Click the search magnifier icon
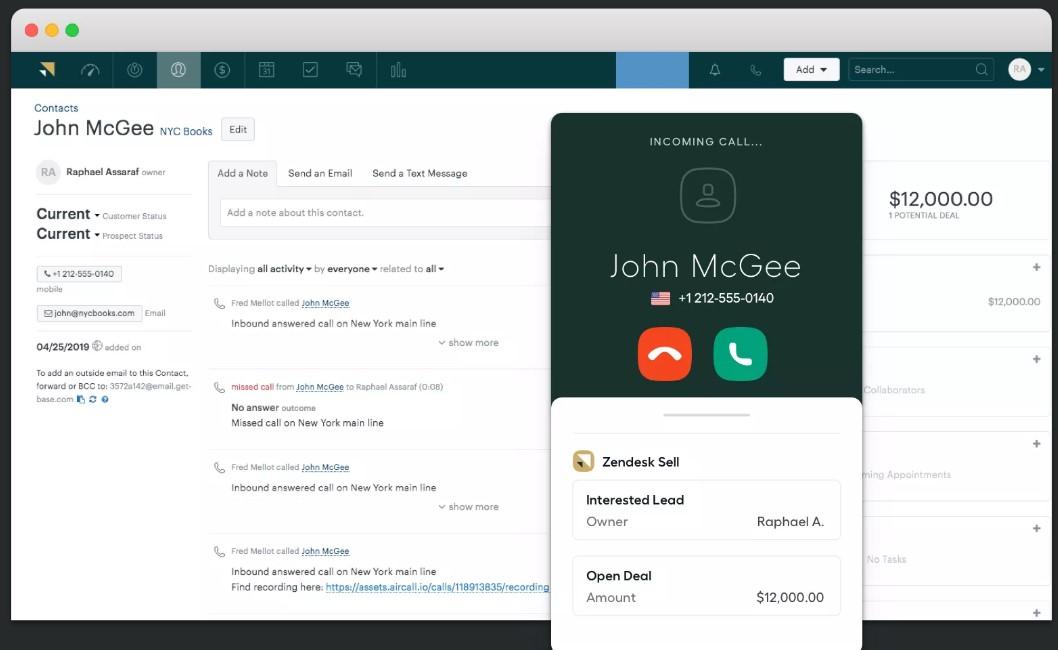Viewport: 1058px width, 650px height. [x=982, y=70]
